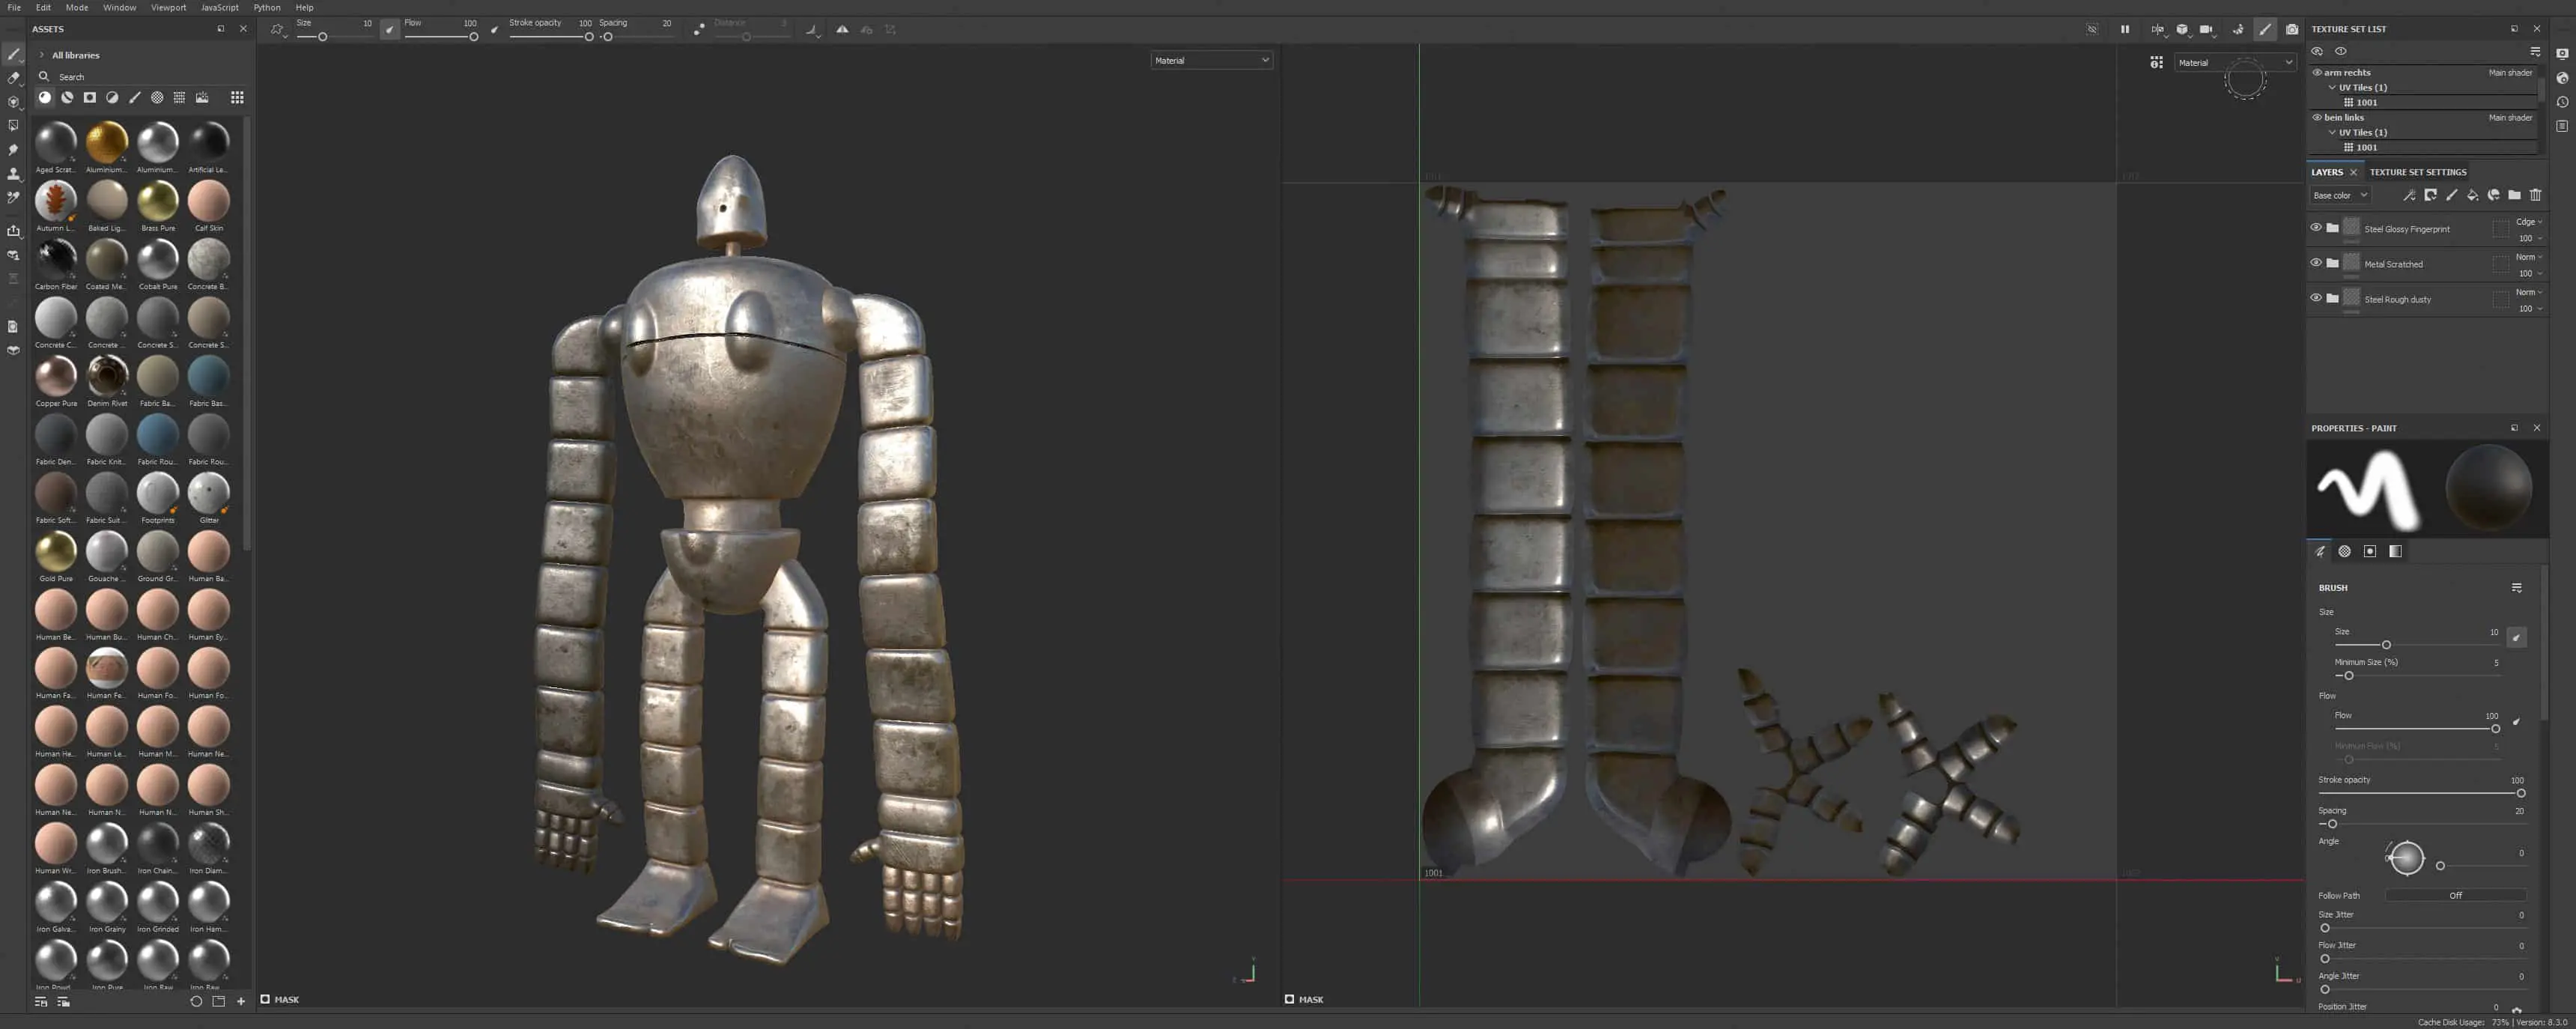Enable the MASK checkbox in 3D viewport
2576x1029 pixels.
tap(265, 999)
